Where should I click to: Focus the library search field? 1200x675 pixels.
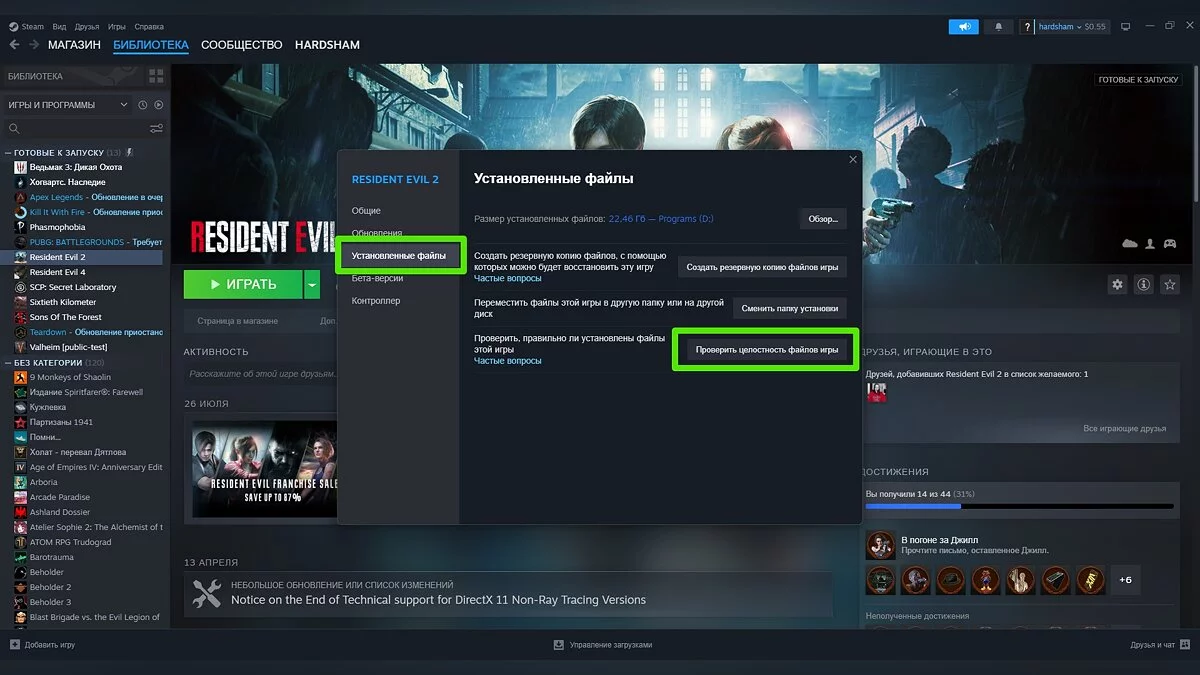(83, 128)
